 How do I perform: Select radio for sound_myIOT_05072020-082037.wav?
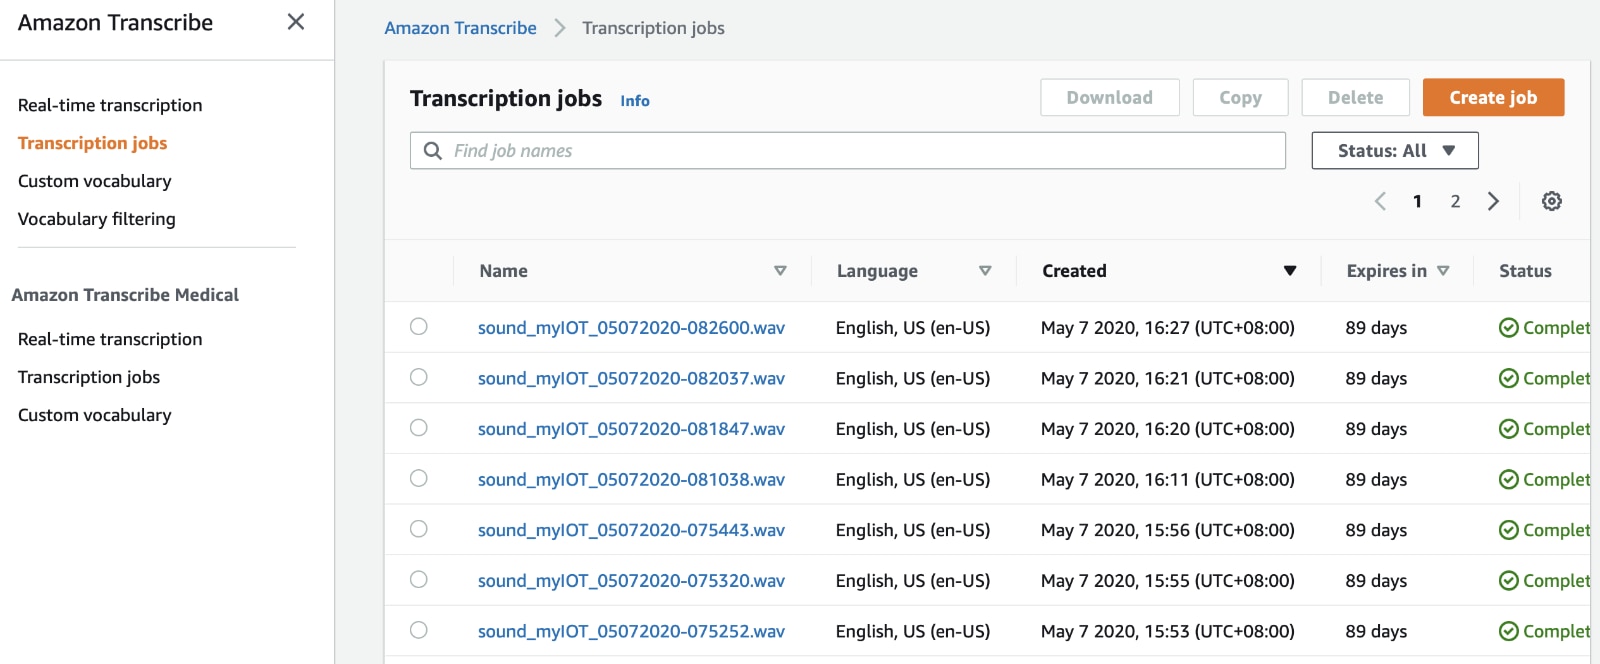[x=419, y=377]
